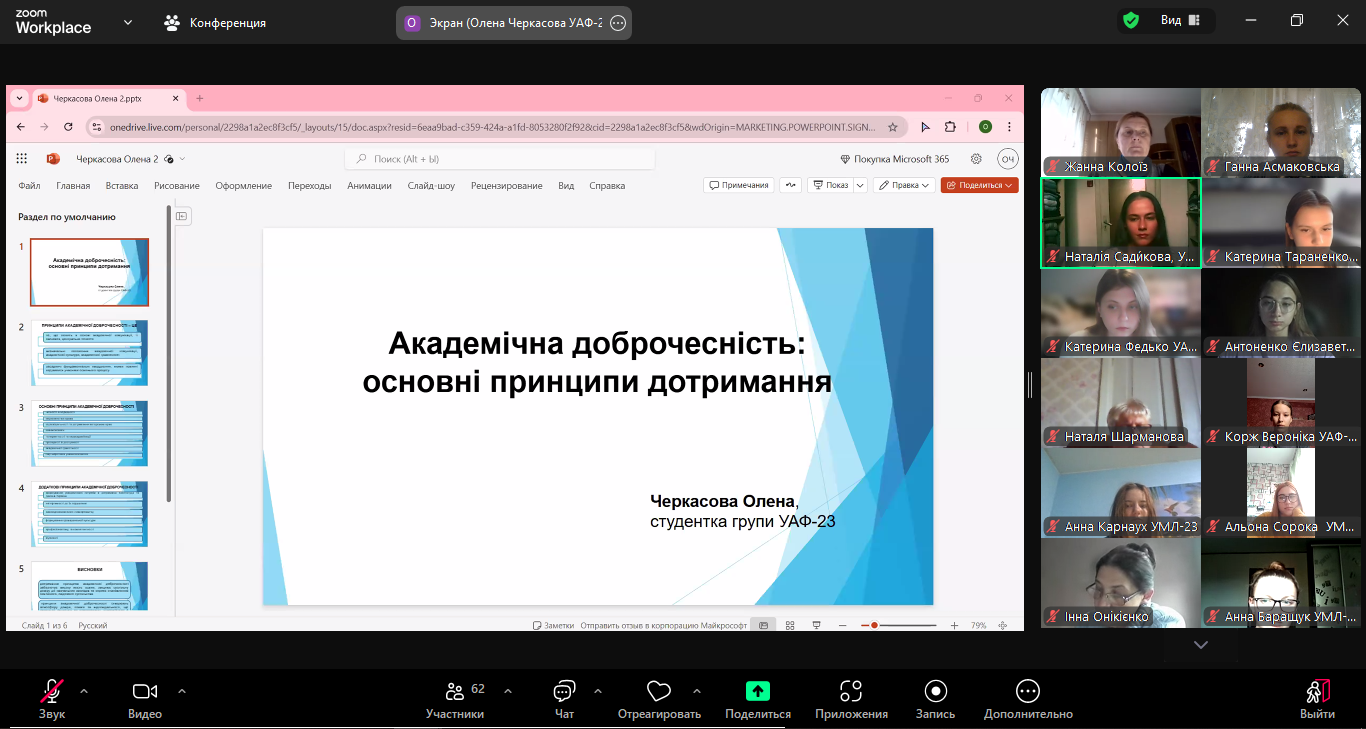The width and height of the screenshot is (1366, 729).
Task: Unmute microphone with Звук button
Action: [52, 699]
